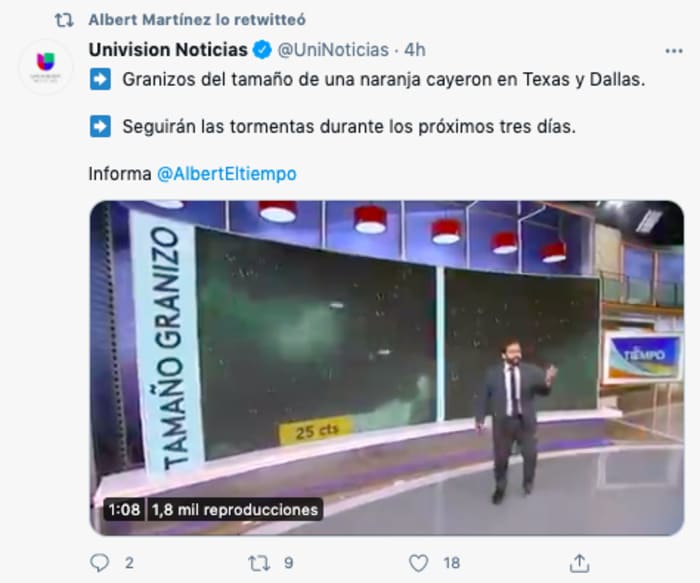
Task: Click the retweet count 9
Action: point(289,563)
